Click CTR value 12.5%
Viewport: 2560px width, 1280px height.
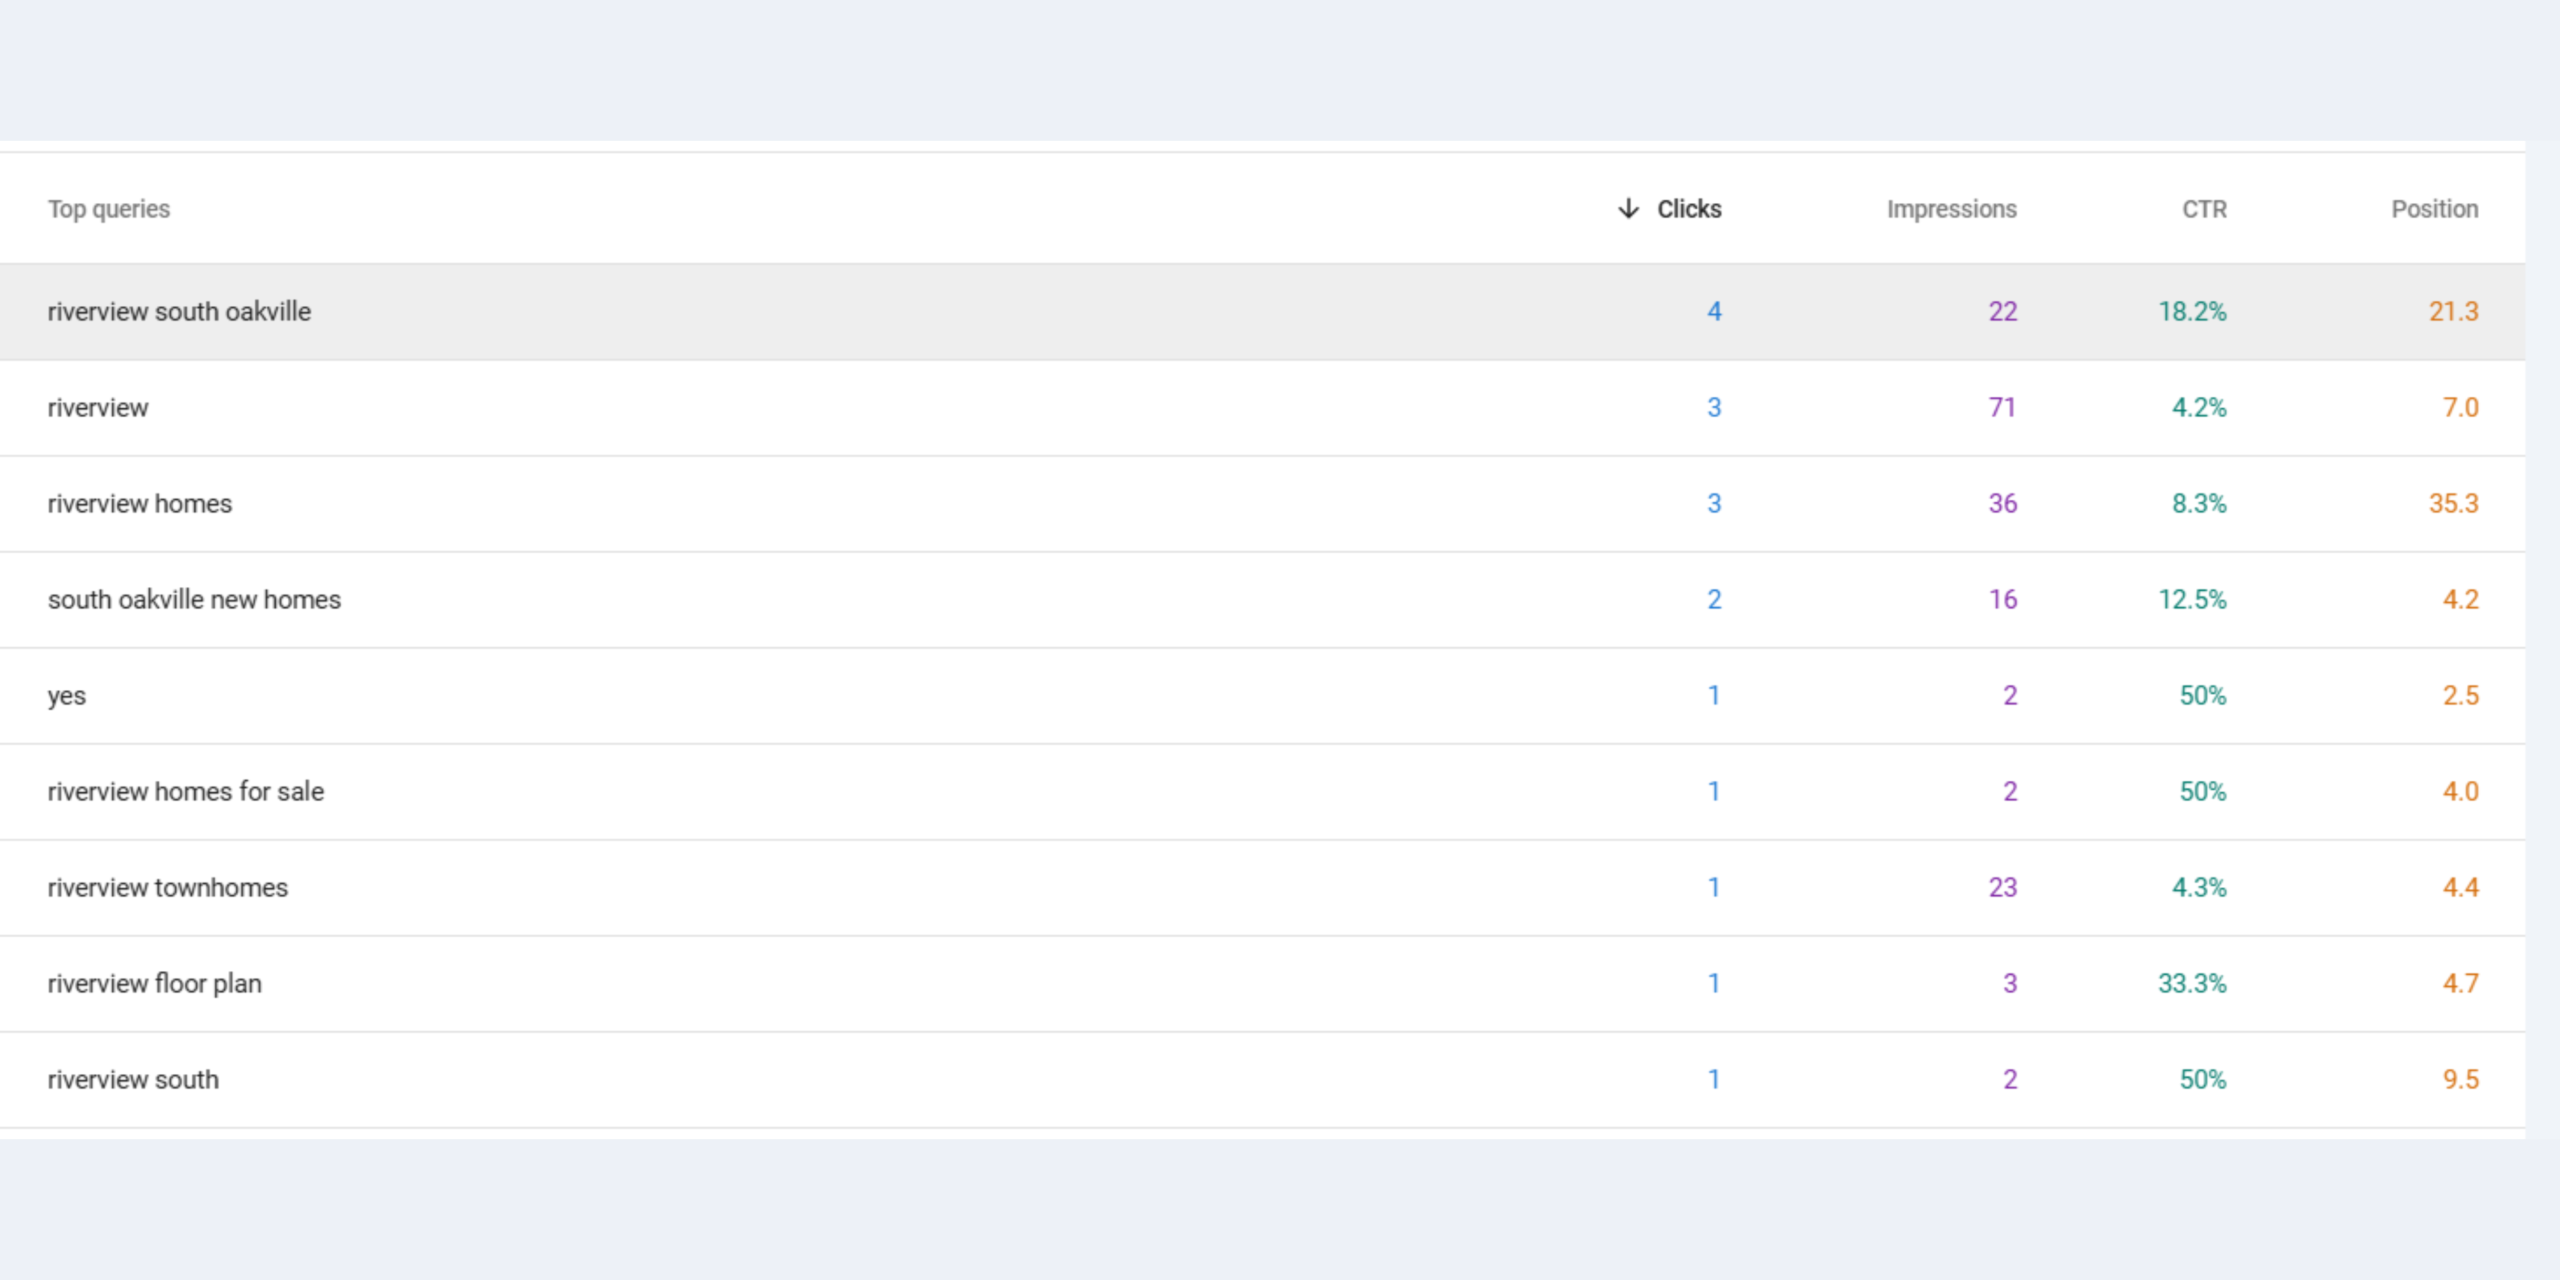(2192, 599)
